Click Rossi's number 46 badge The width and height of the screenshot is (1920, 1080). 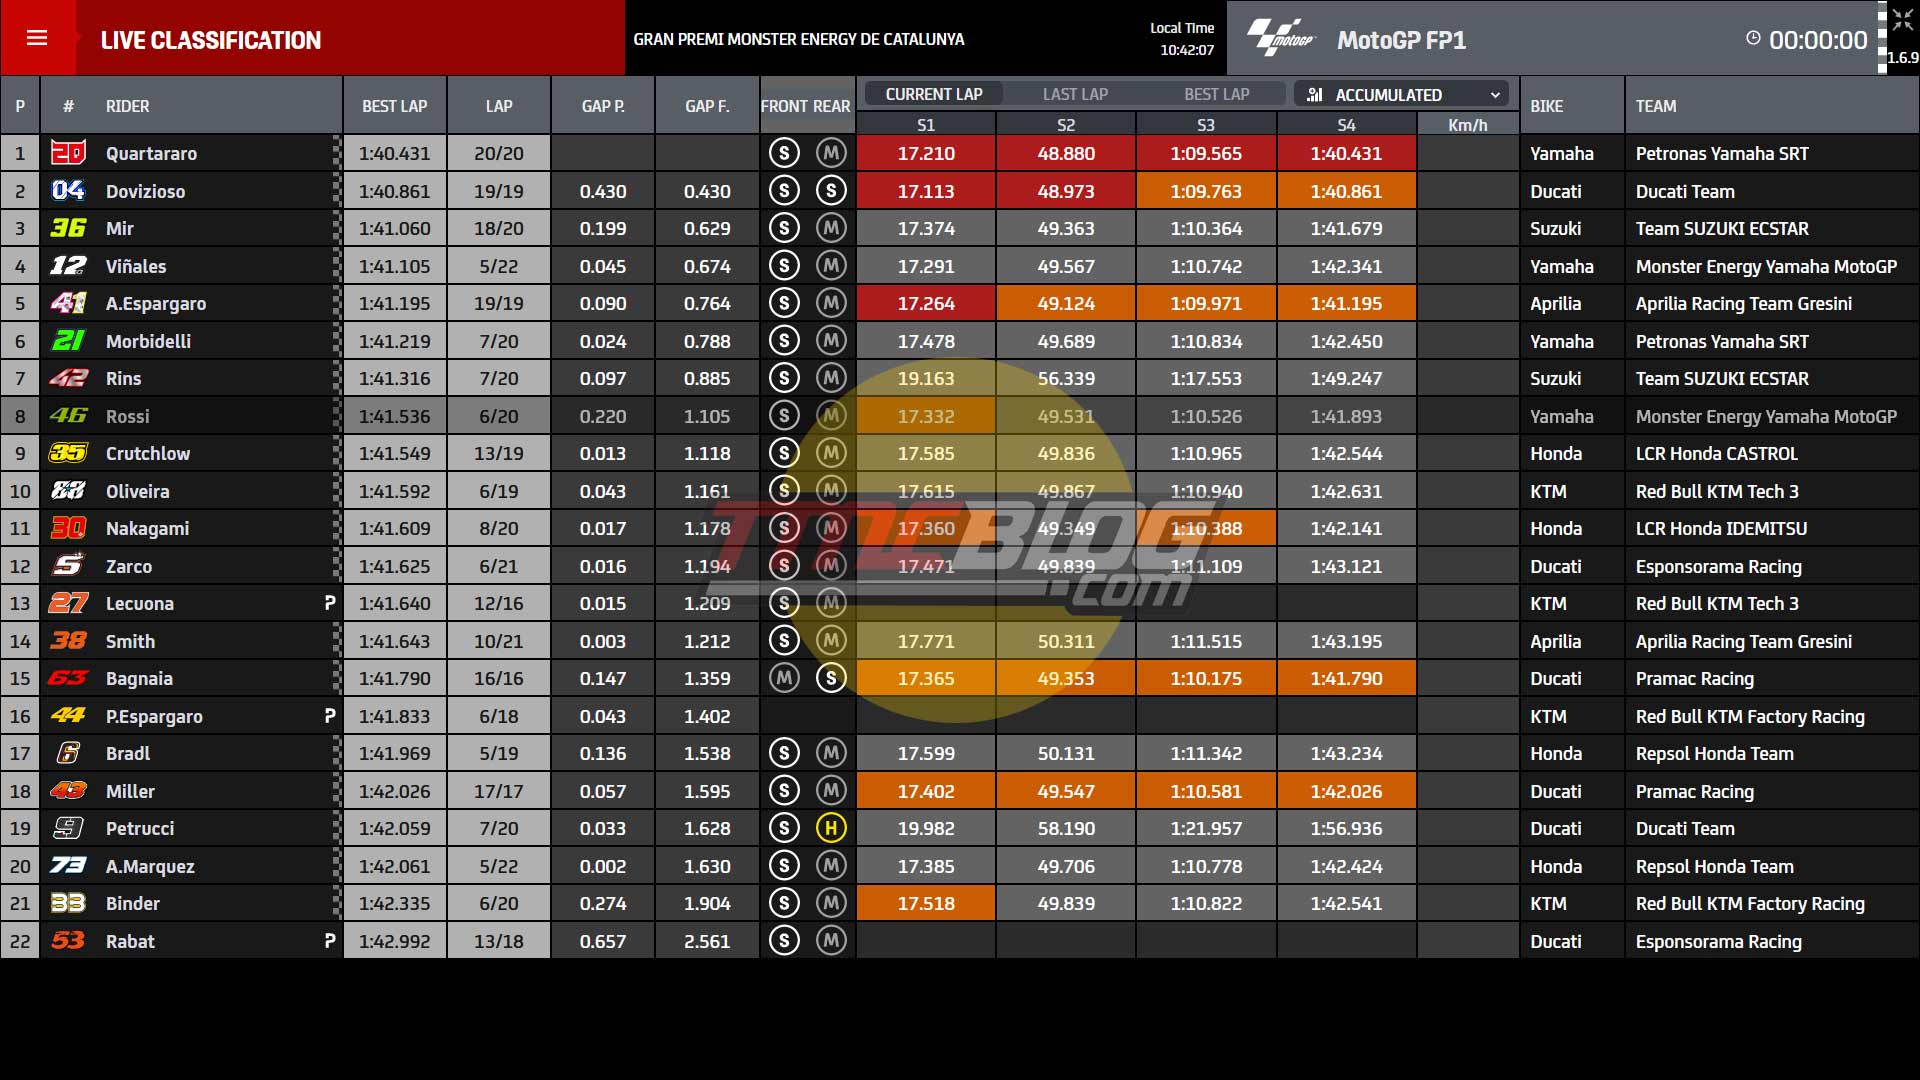(68, 415)
